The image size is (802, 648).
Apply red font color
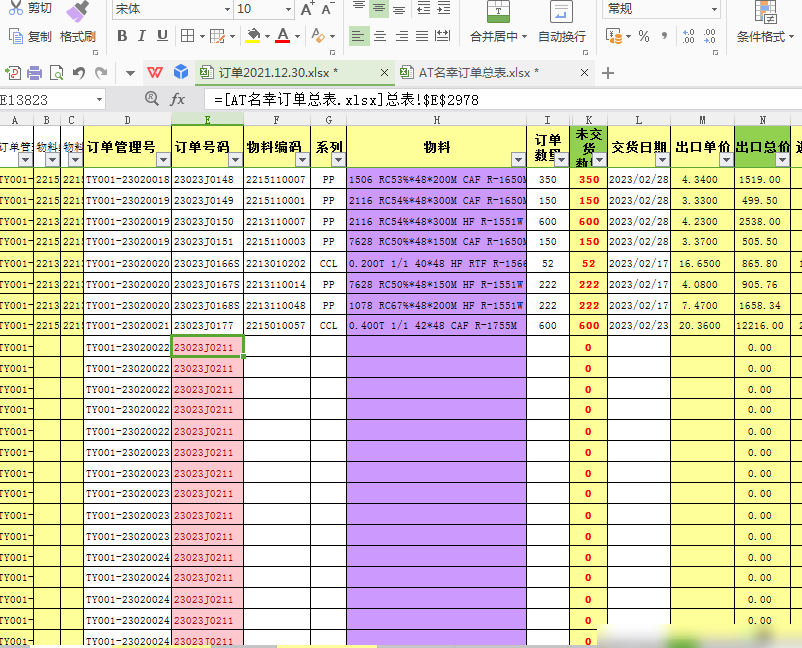click(x=283, y=36)
